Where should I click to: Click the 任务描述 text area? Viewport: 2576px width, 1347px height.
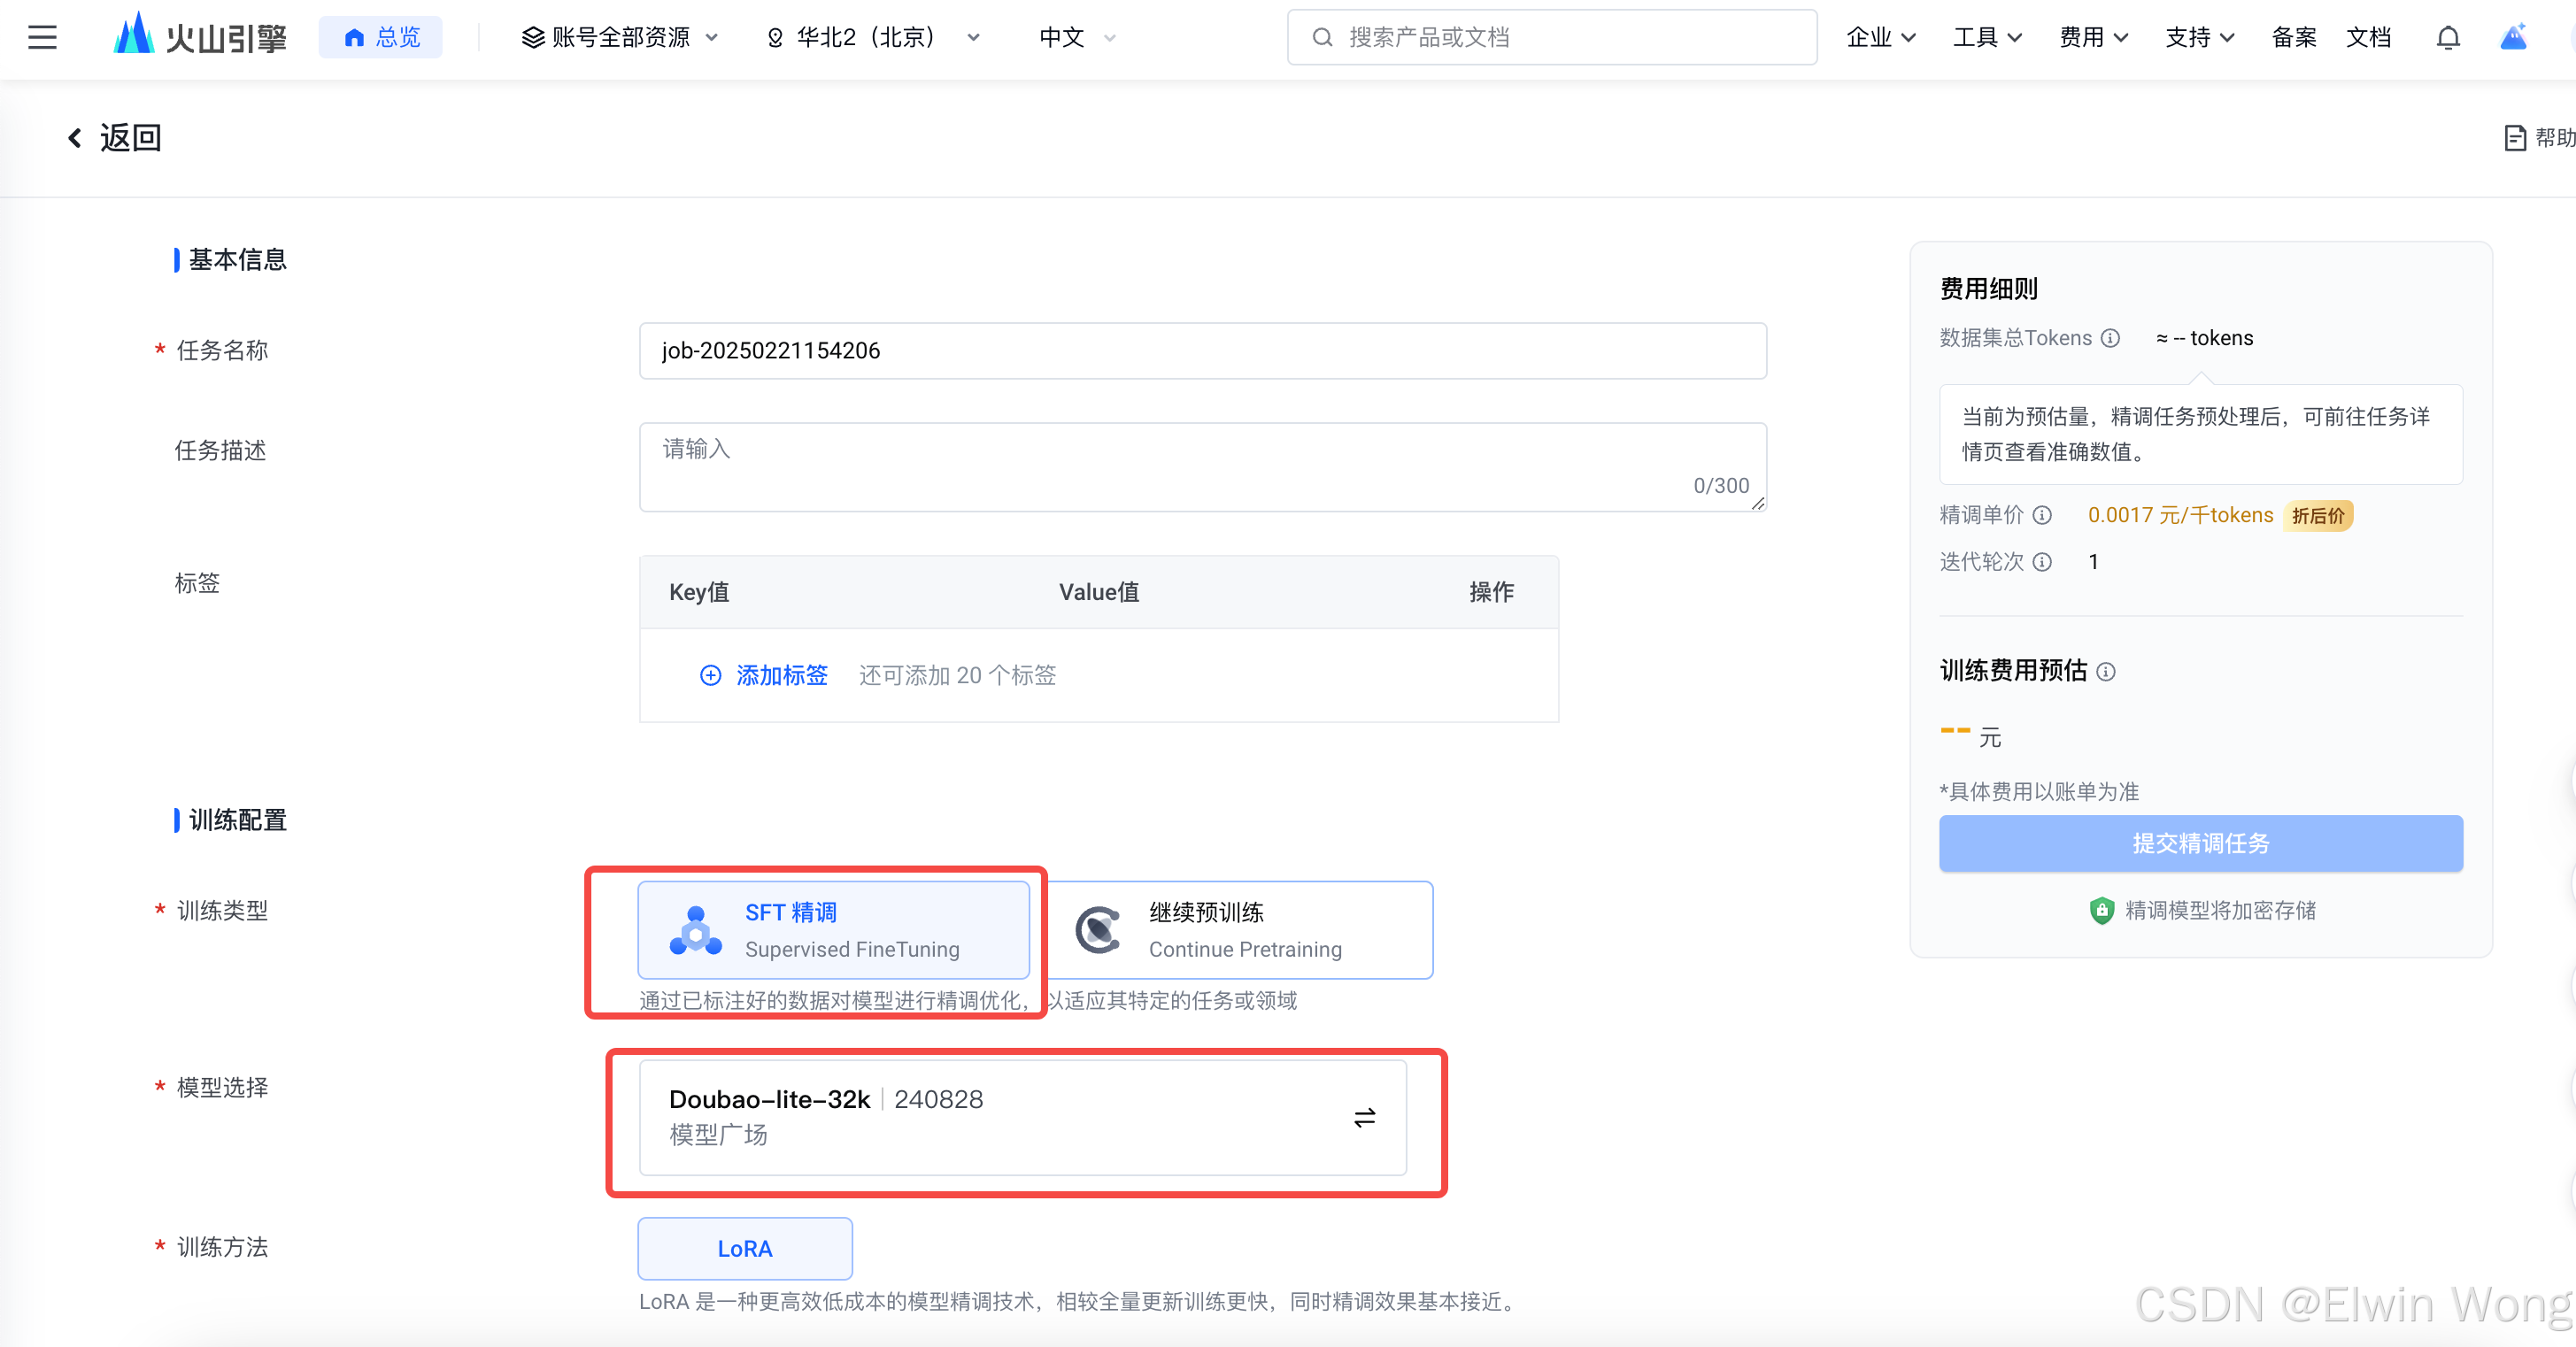click(1202, 466)
